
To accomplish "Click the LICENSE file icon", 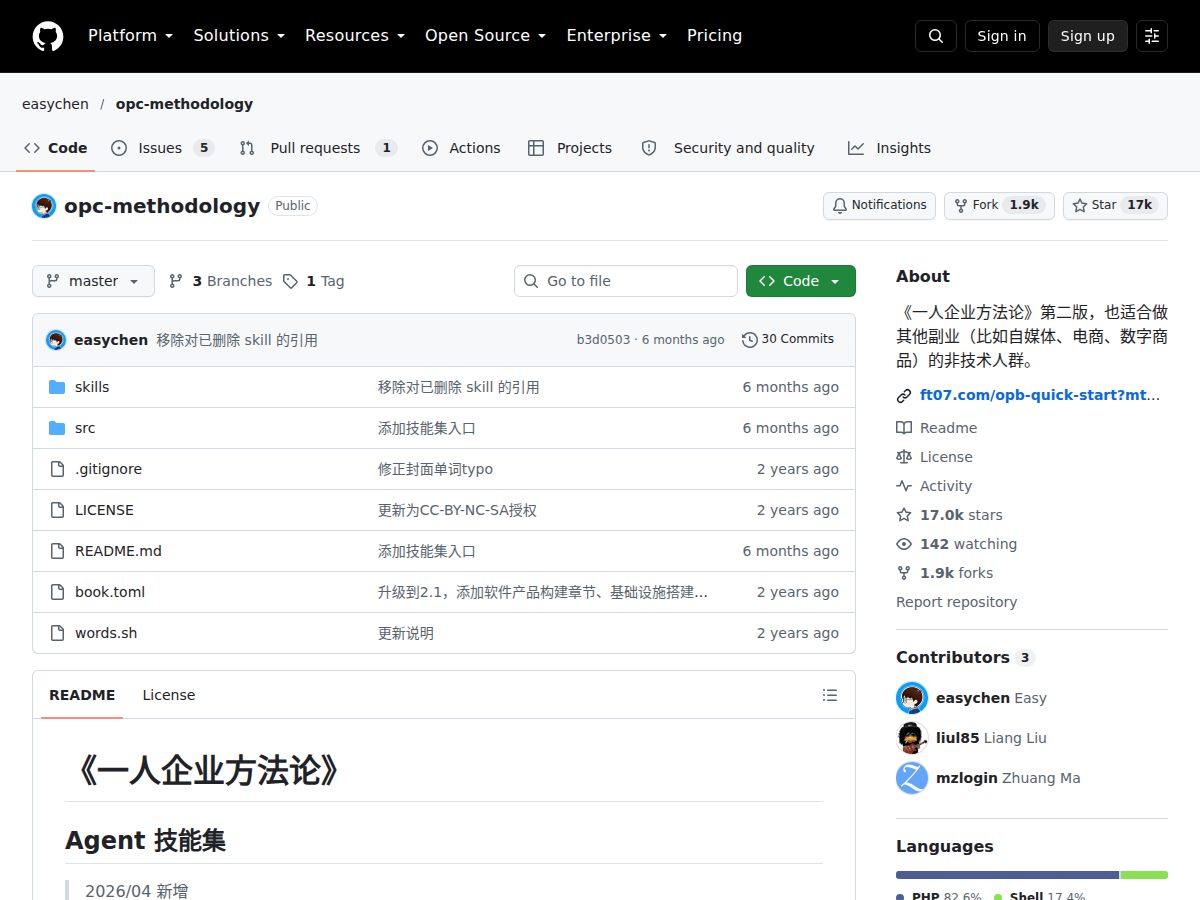I will pyautogui.click(x=57, y=510).
